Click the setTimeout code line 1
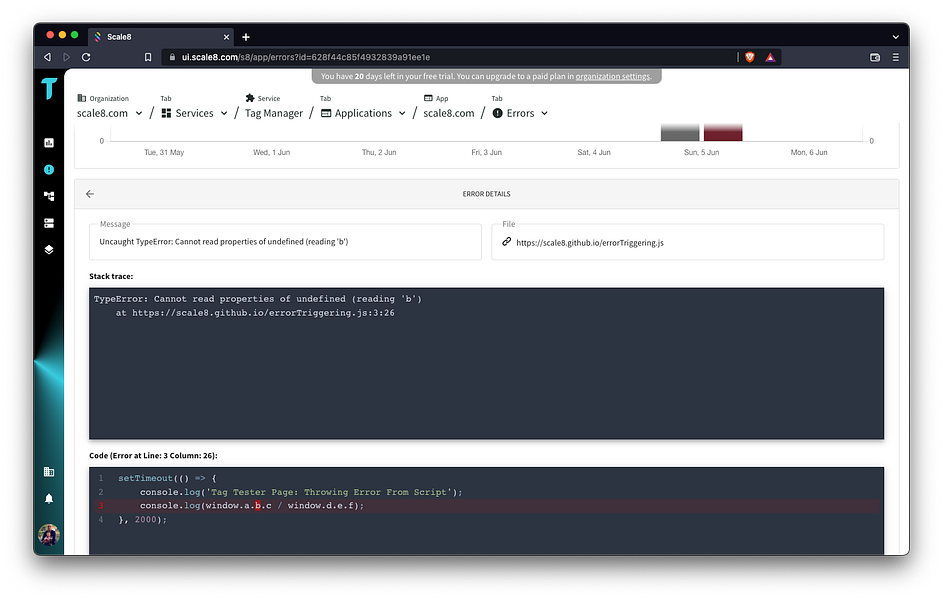 coord(167,478)
